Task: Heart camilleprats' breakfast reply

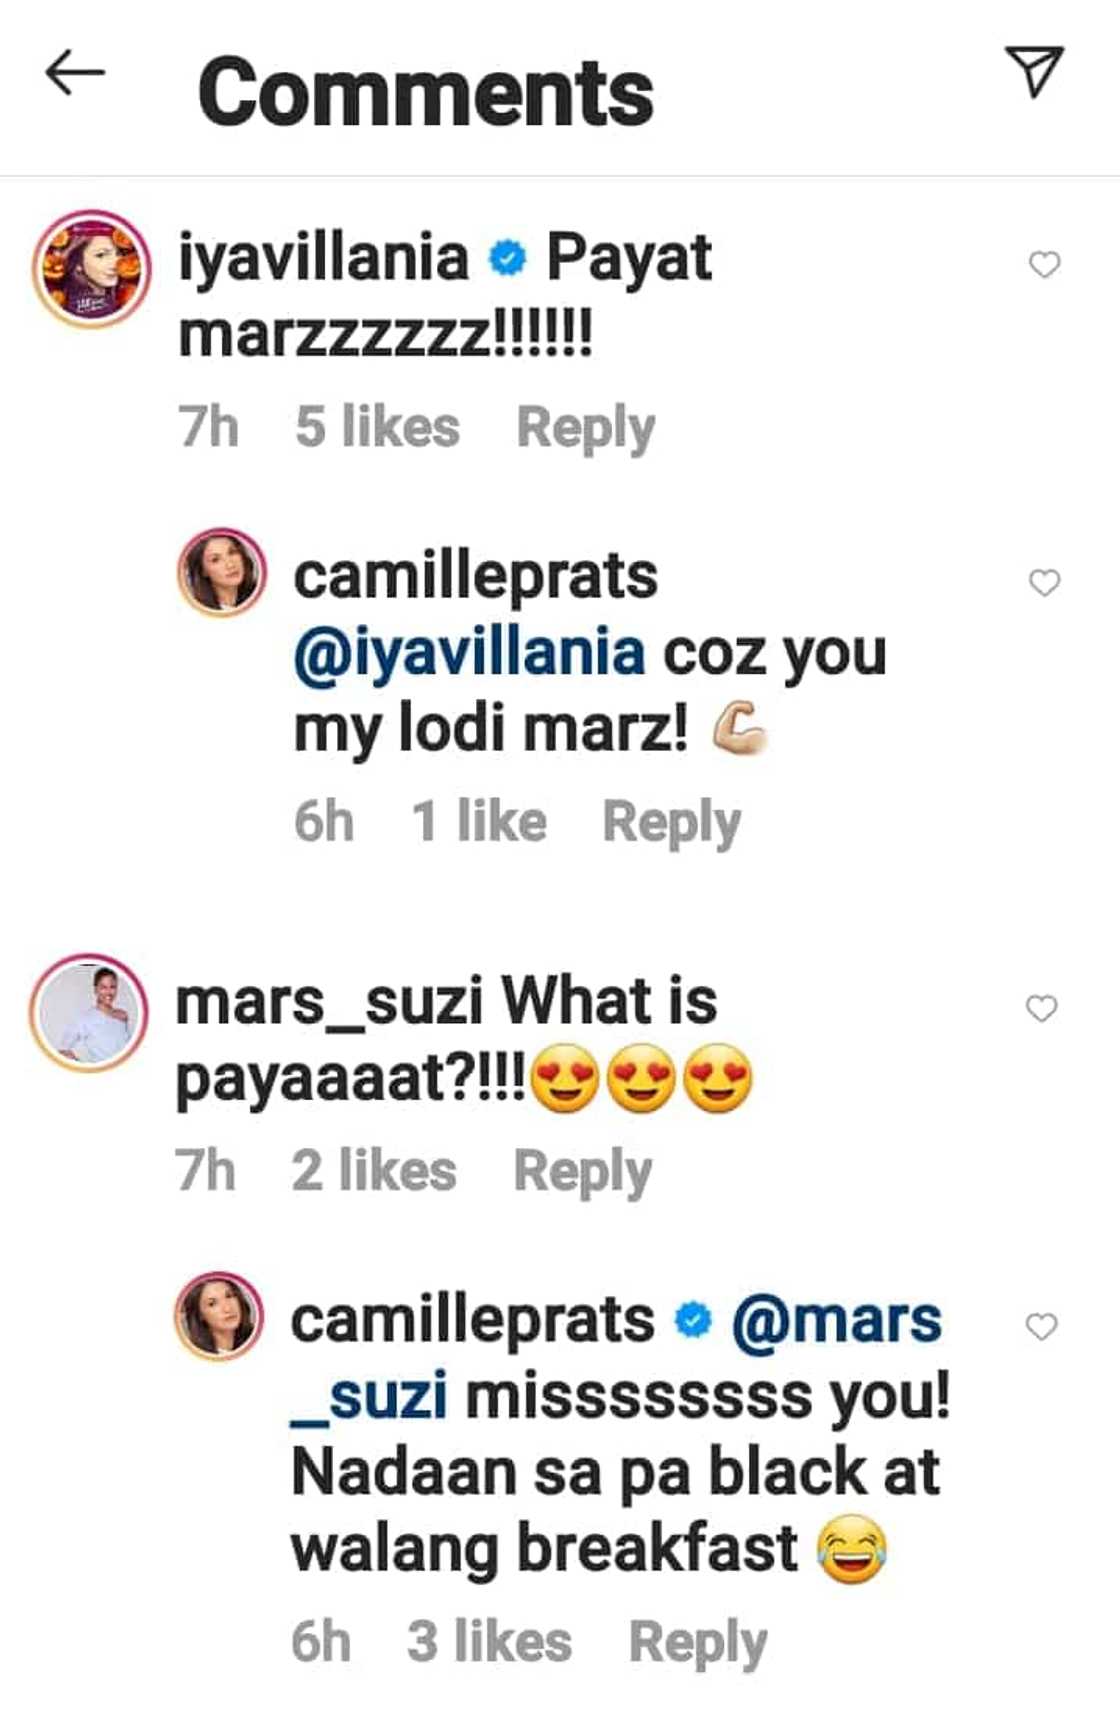Action: [x=1042, y=1327]
